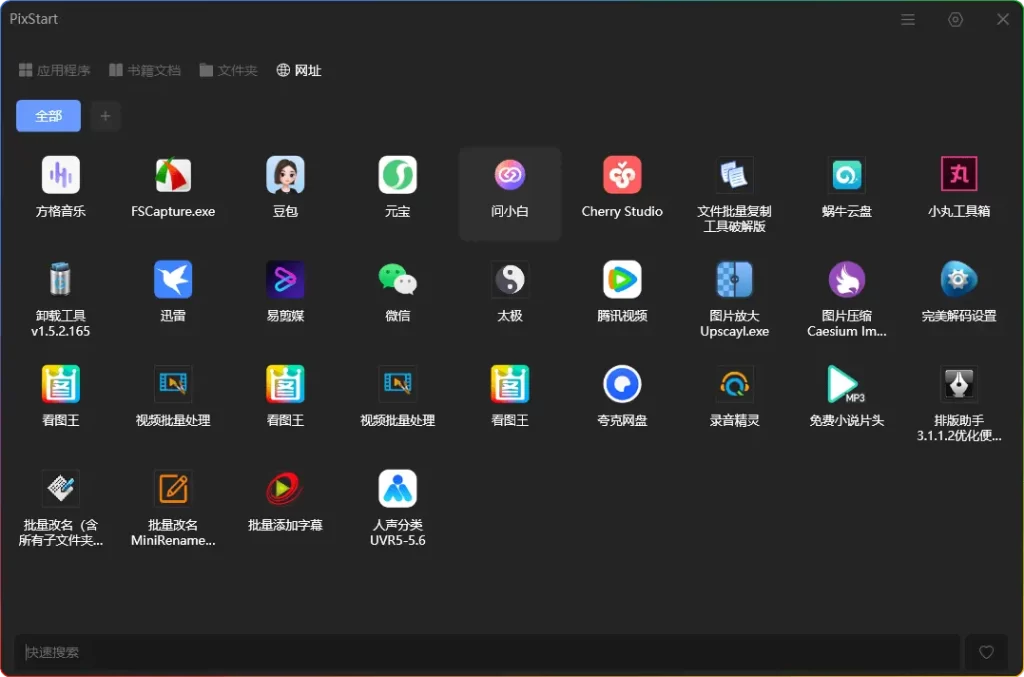Add a new category with plus button
1024x677 pixels.
coord(105,116)
